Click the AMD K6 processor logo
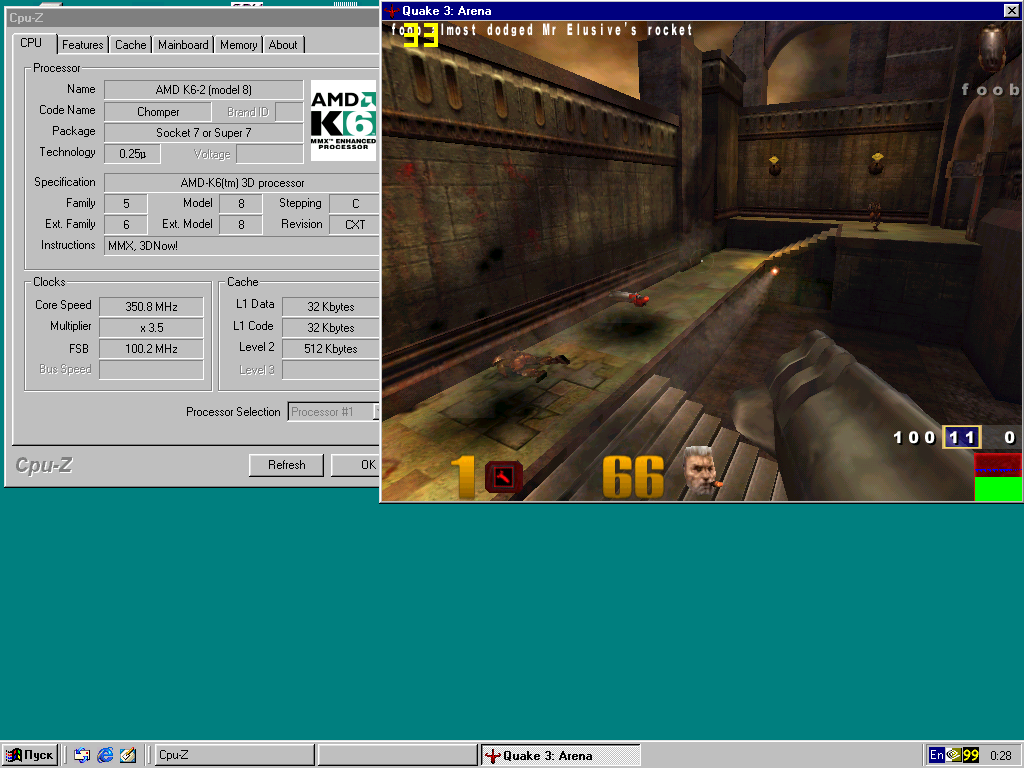Image resolution: width=1024 pixels, height=768 pixels. 344,121
